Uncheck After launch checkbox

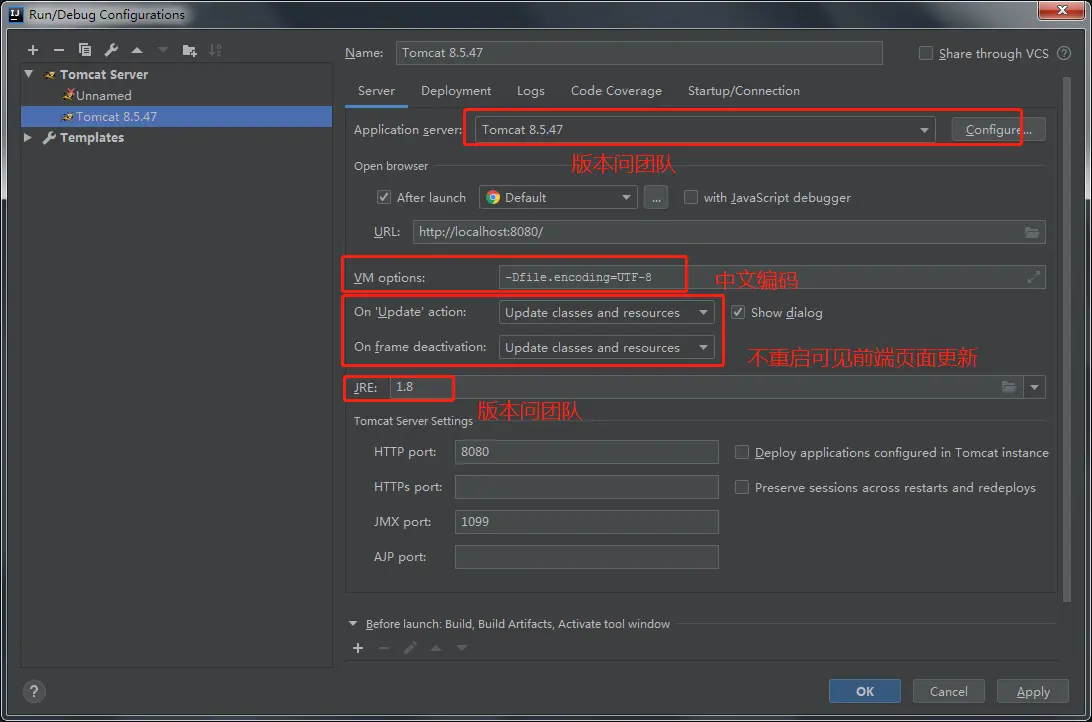pos(384,197)
